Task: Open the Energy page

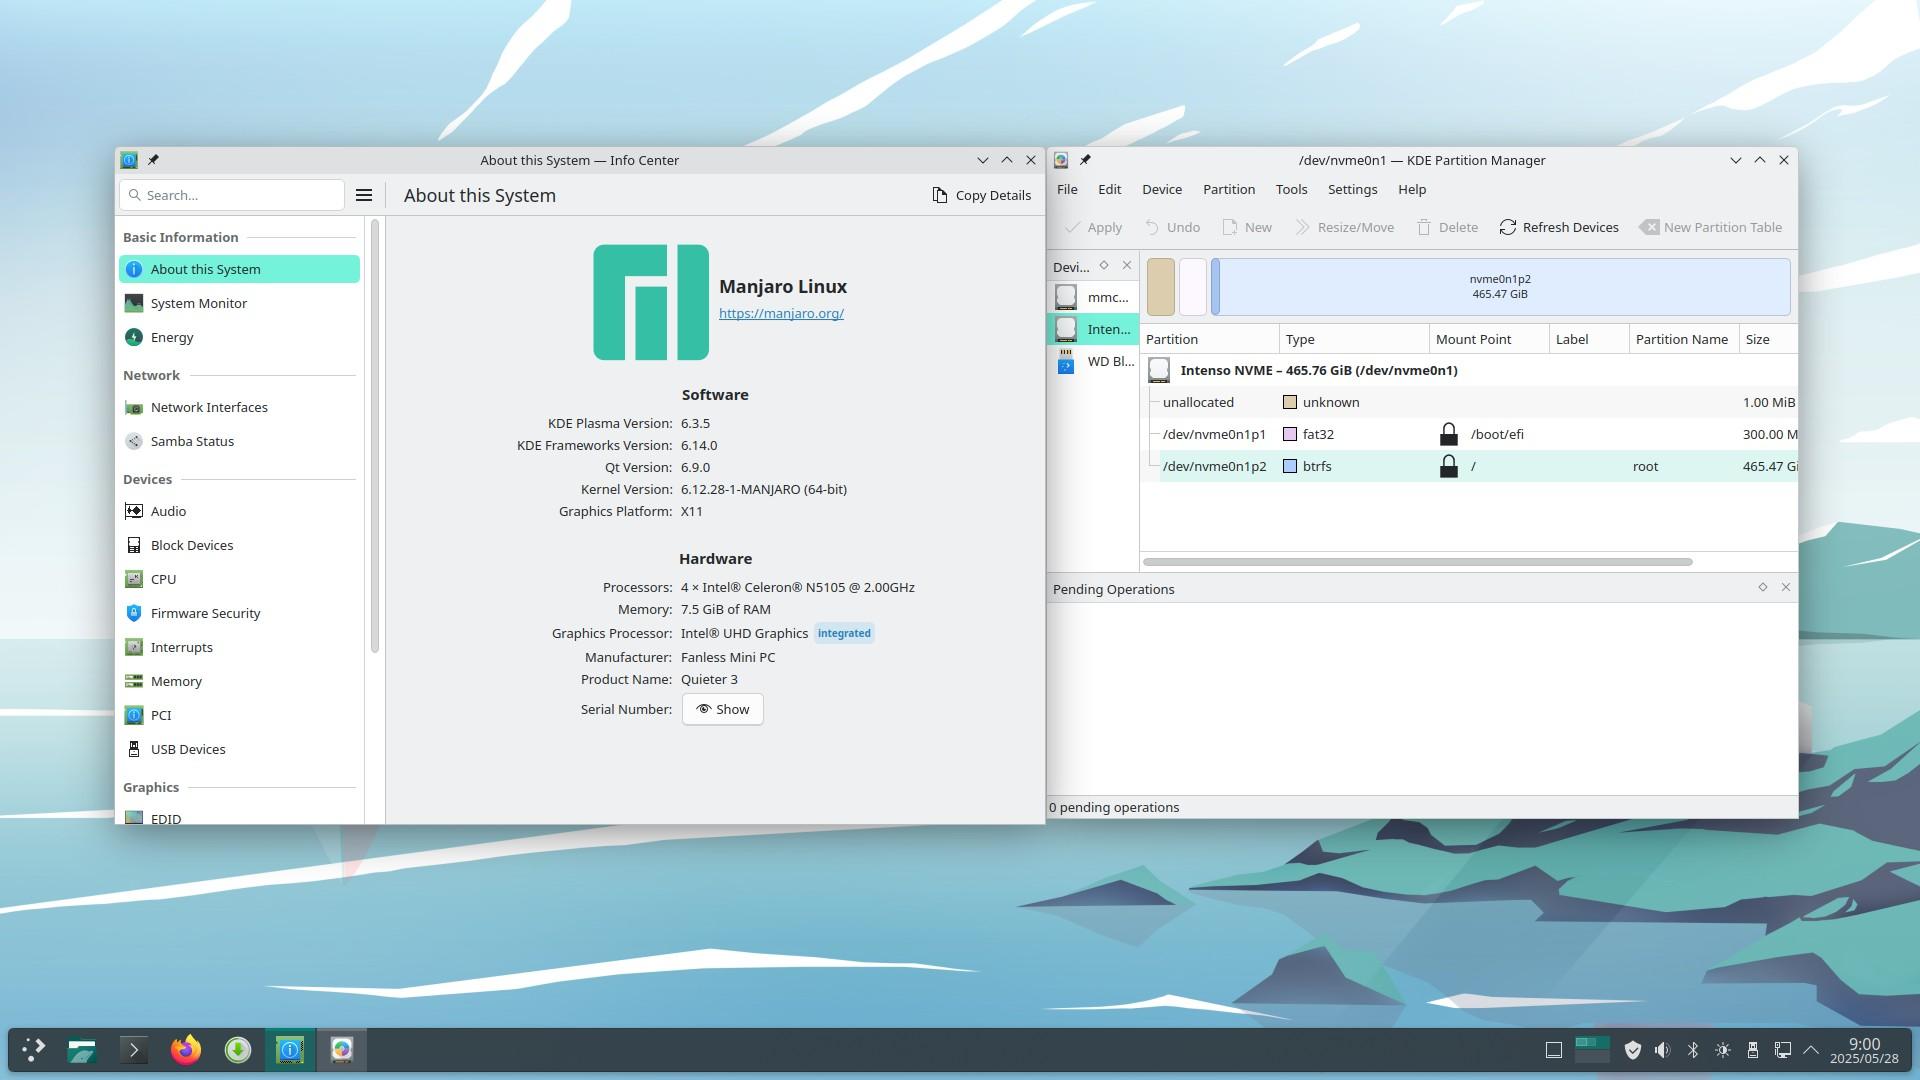Action: point(239,337)
